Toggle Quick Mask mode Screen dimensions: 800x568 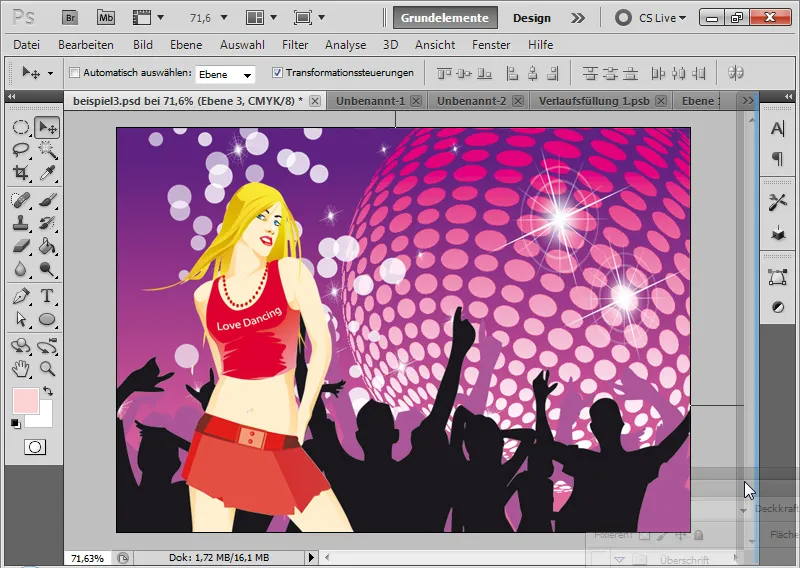(35, 448)
